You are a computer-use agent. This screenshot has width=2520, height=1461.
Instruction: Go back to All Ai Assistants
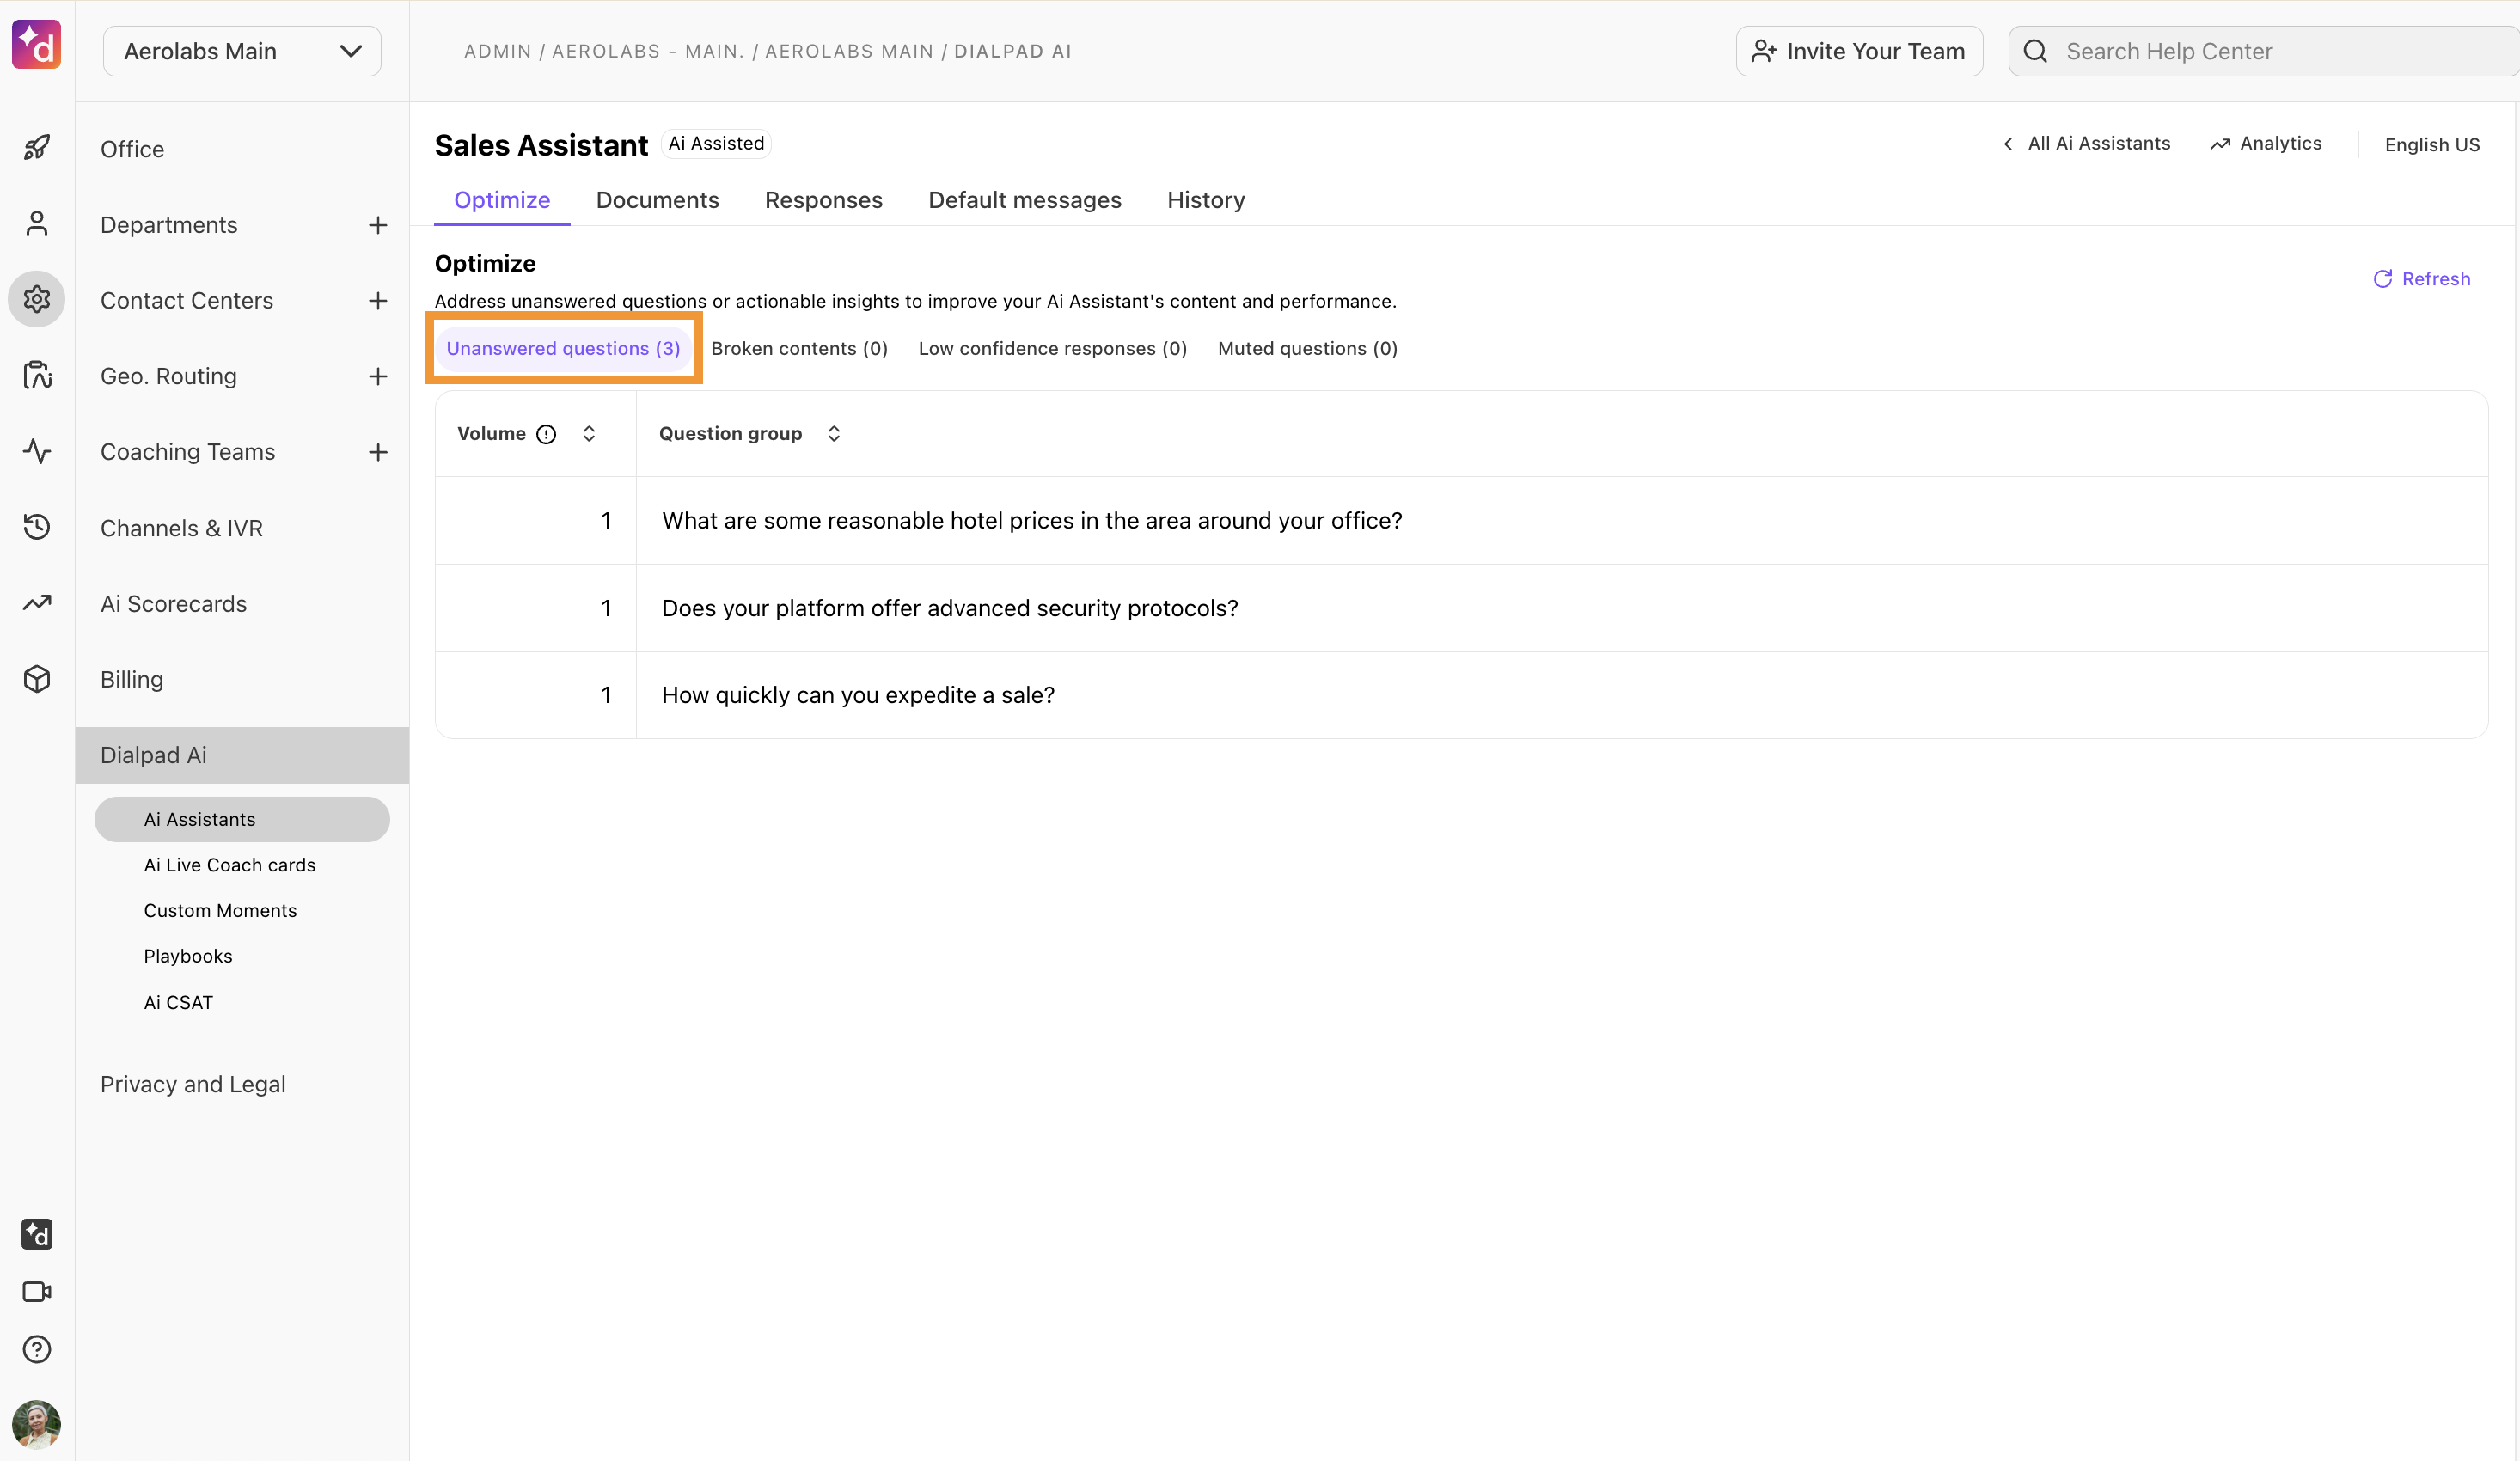pos(2086,144)
